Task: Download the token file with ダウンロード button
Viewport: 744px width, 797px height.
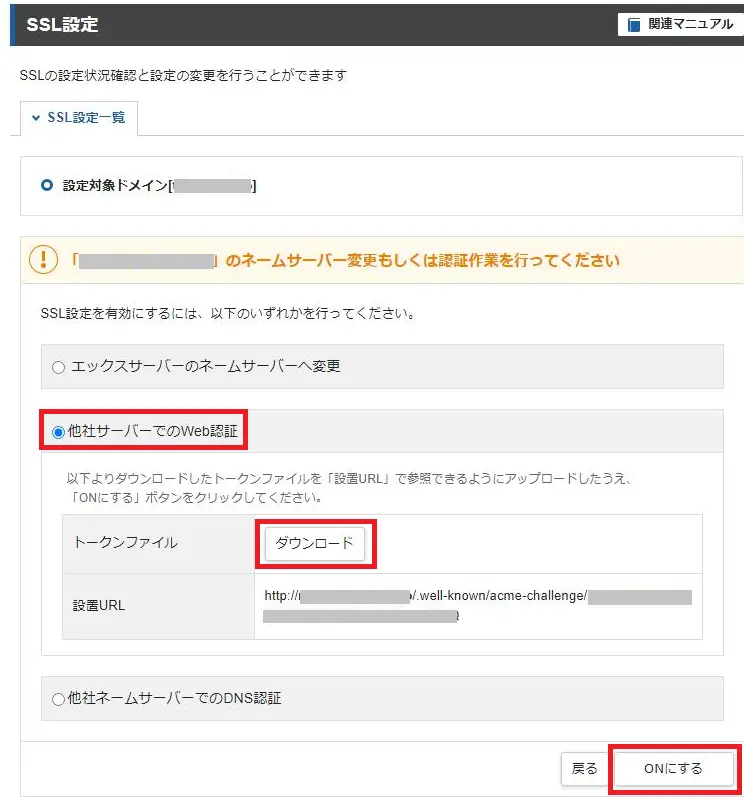Action: click(314, 543)
